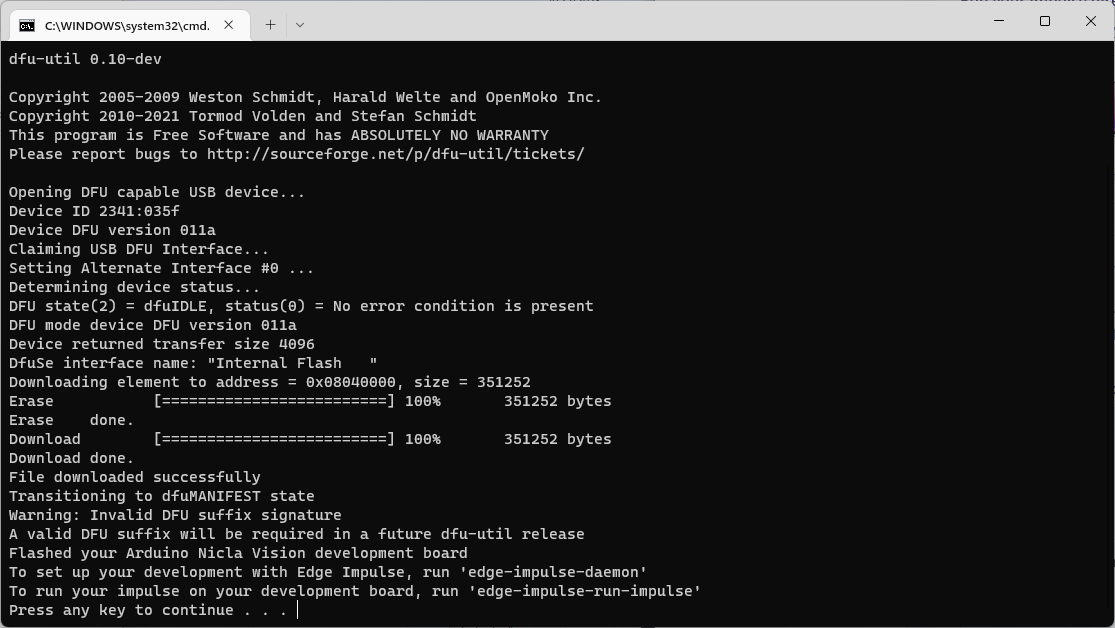The image size is (1115, 628).
Task: Click the 'edge-impulse-run-impulse' command text
Action: 585,592
